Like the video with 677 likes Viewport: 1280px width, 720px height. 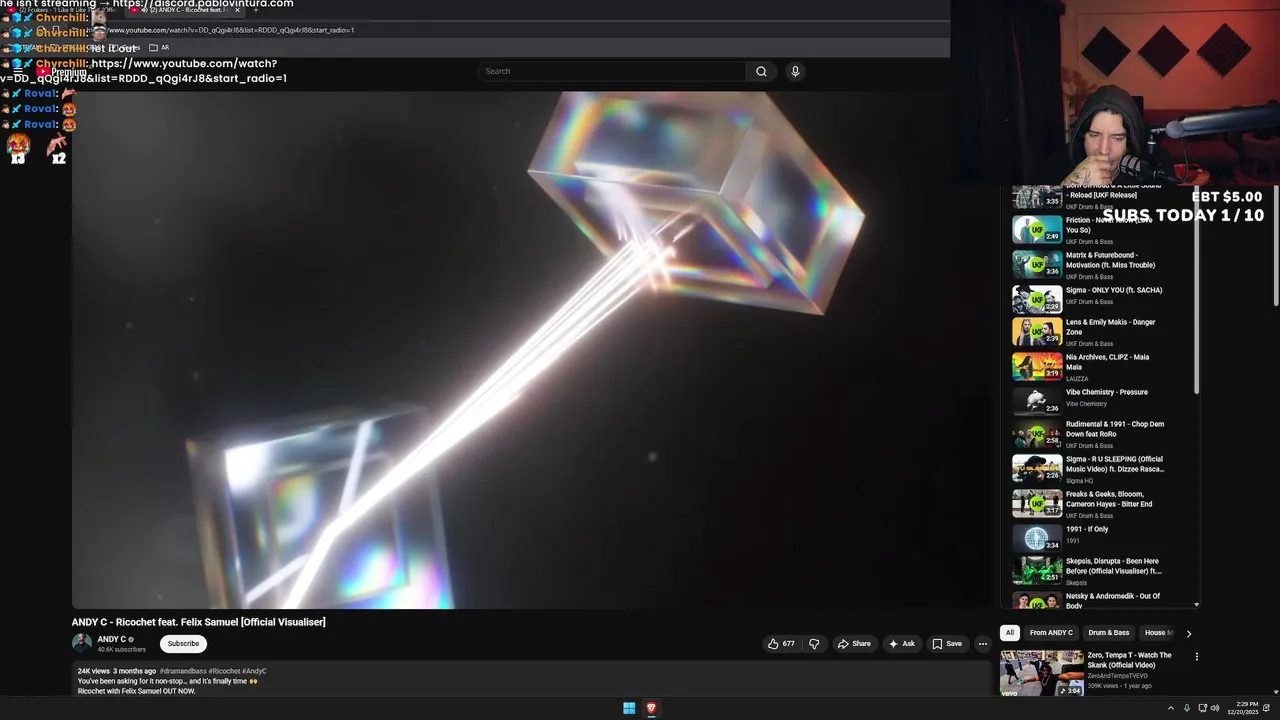[781, 644]
